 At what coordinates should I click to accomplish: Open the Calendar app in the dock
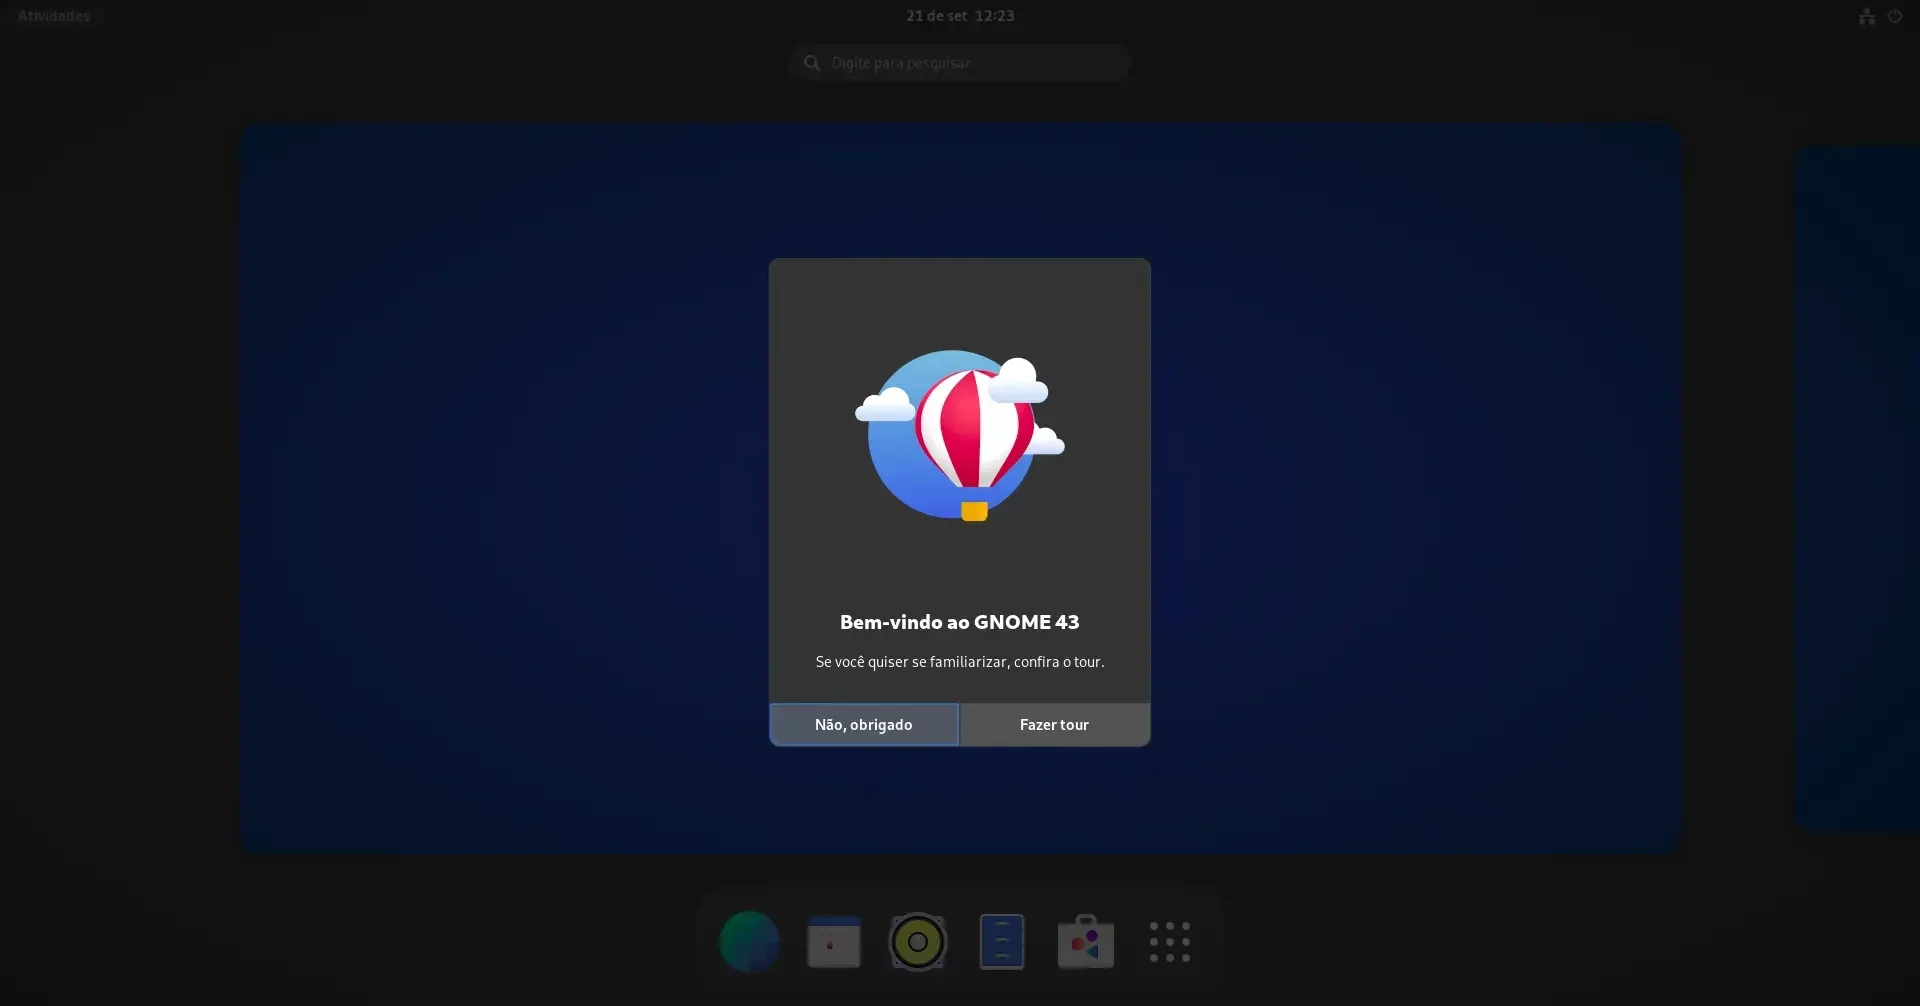tap(834, 942)
